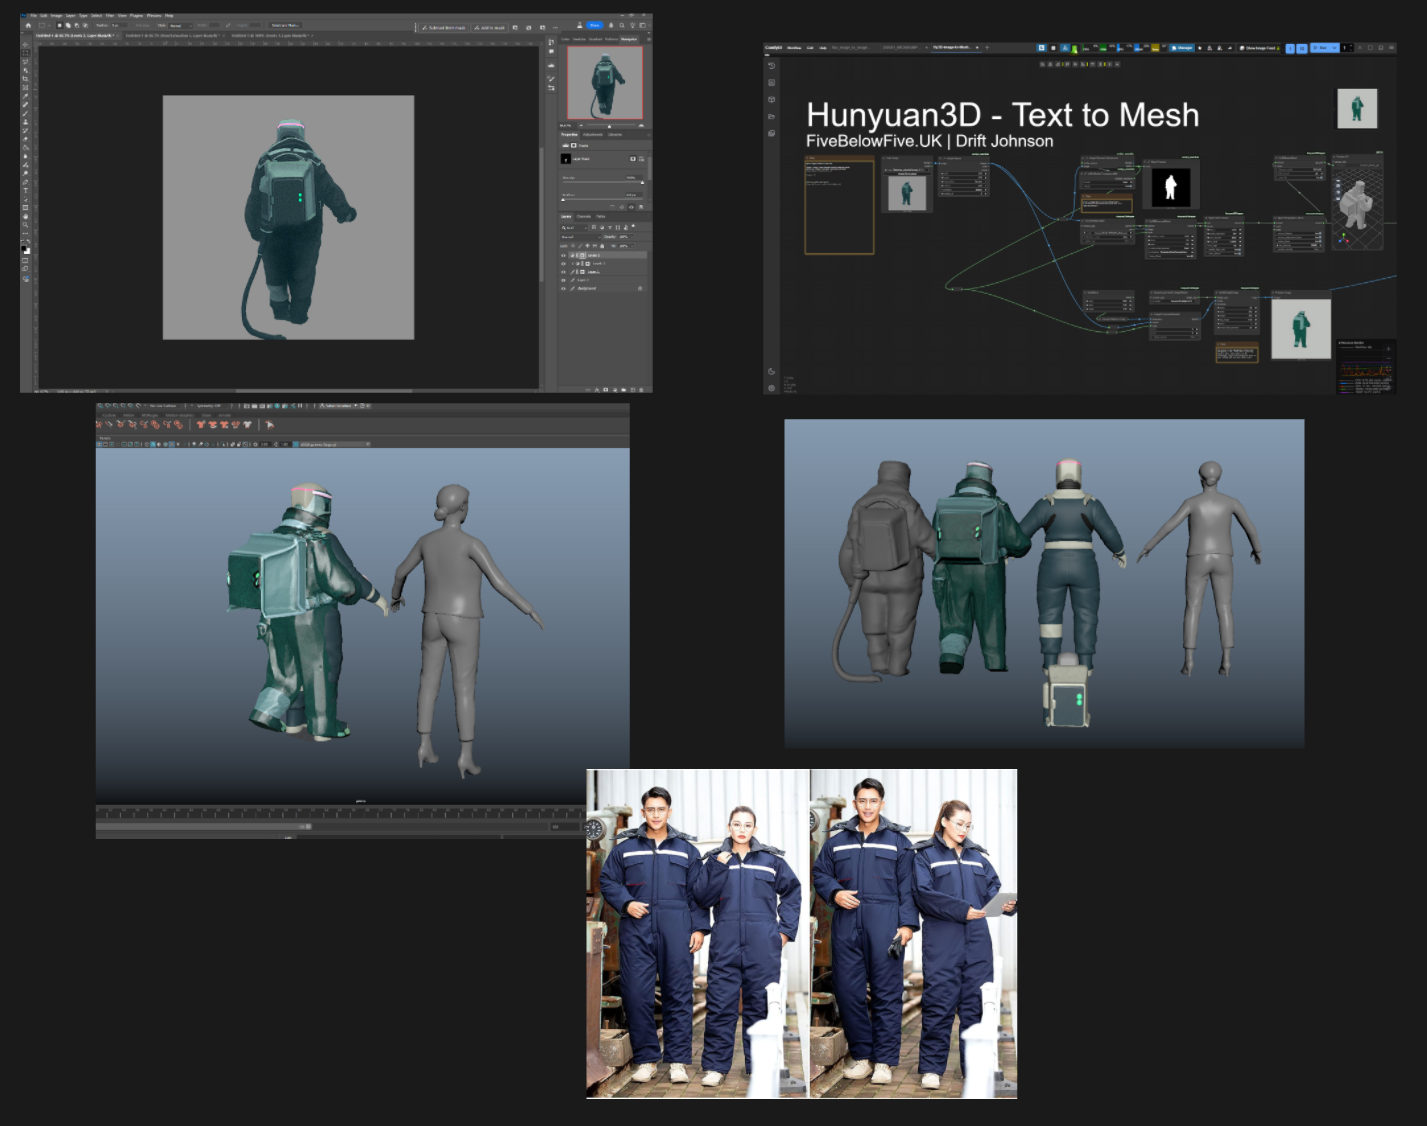Add a new ComfyUI workflow tab with plus
This screenshot has width=1427, height=1126.
tap(987, 48)
